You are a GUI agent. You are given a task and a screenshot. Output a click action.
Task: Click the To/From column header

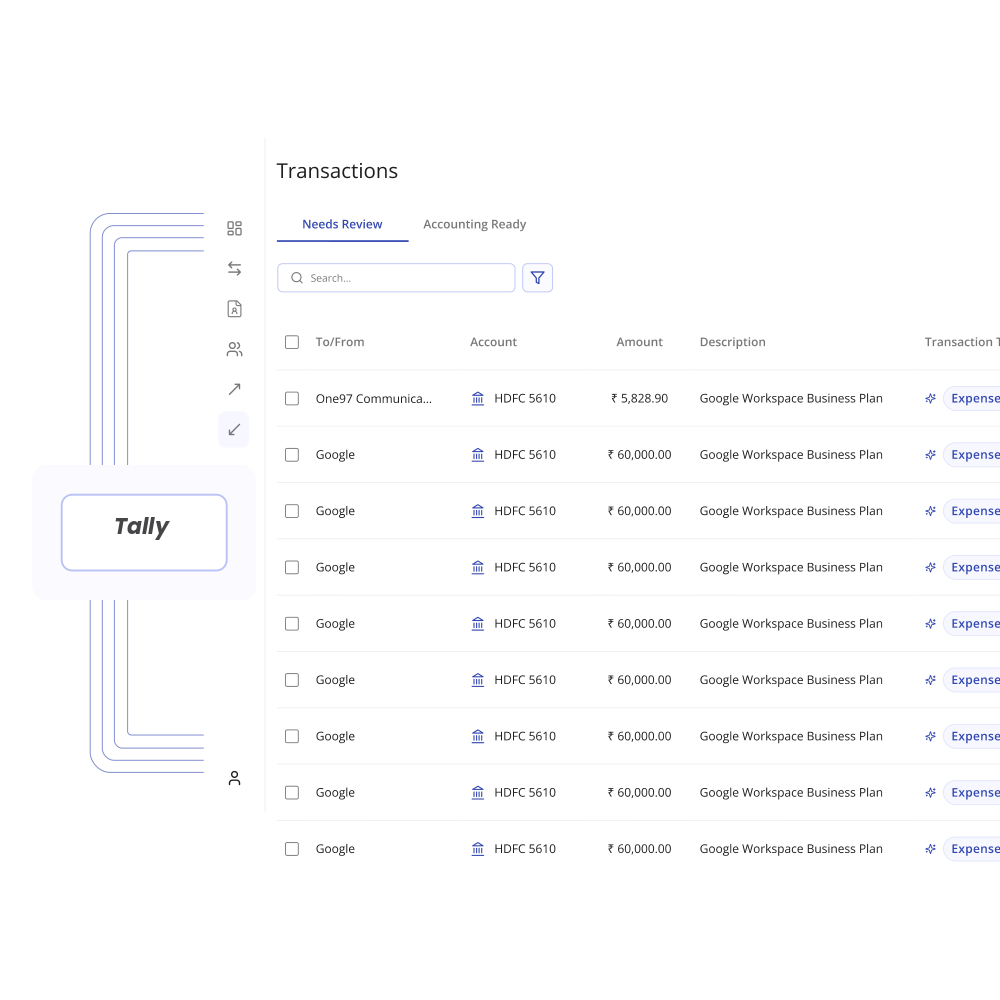click(340, 342)
